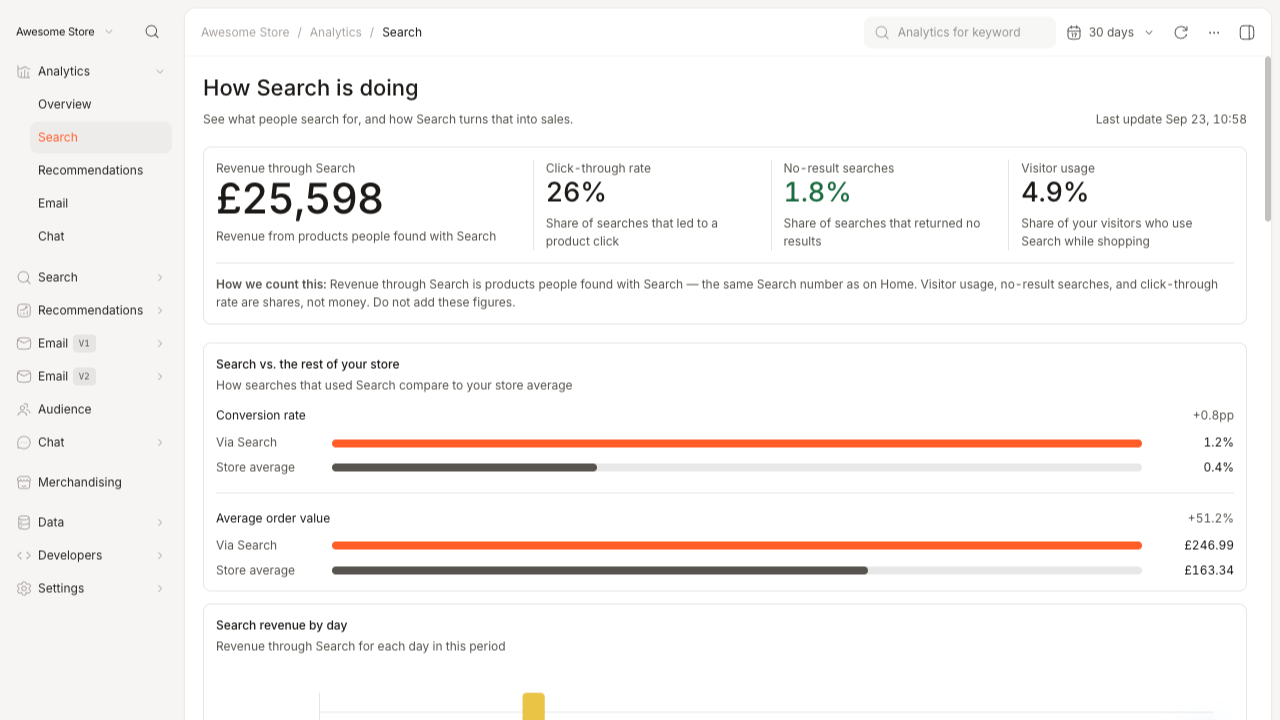Image resolution: width=1280 pixels, height=720 pixels.
Task: Click the £25,598 revenue figure
Action: point(300,199)
